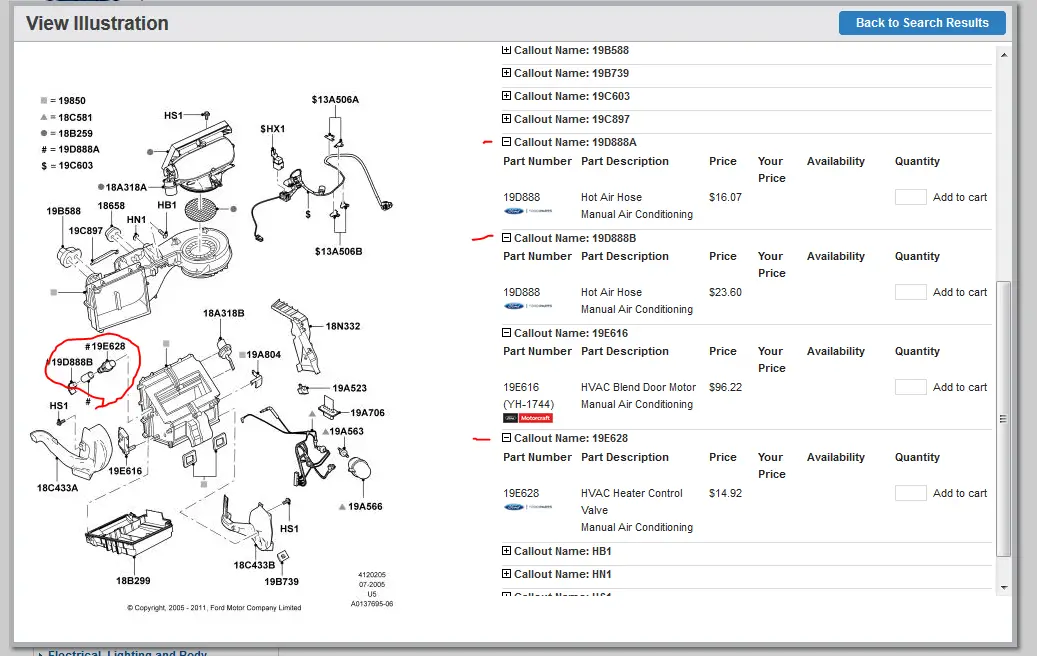1037x656 pixels.
Task: Click part number 19E628 in the table
Action: pos(521,493)
